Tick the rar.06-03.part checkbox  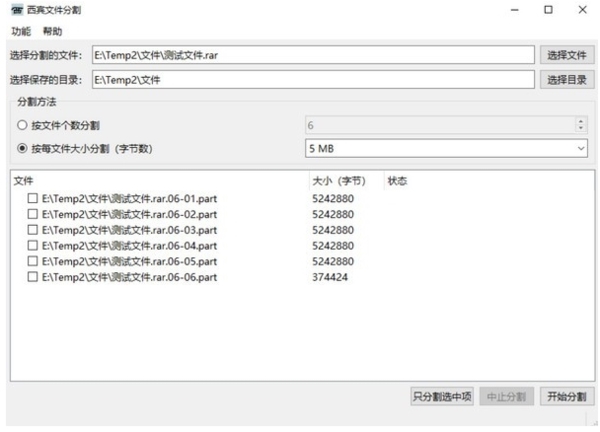[33, 230]
